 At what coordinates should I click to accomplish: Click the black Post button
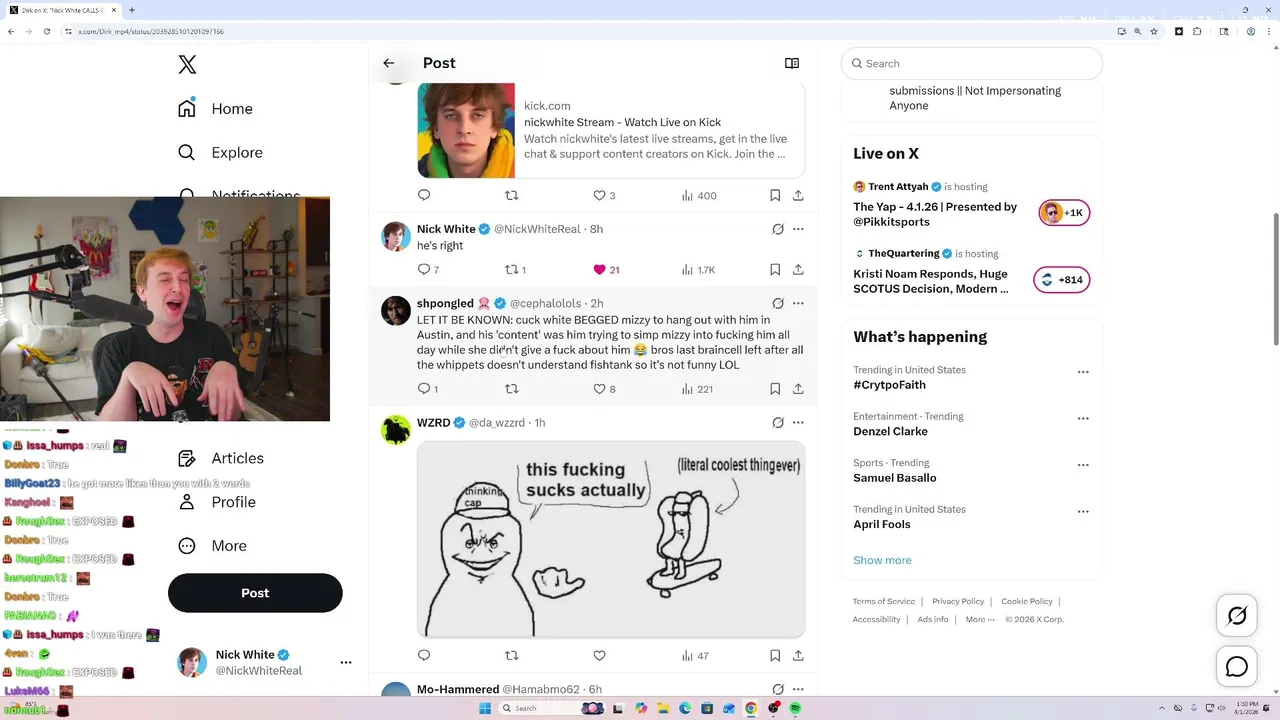coord(255,593)
